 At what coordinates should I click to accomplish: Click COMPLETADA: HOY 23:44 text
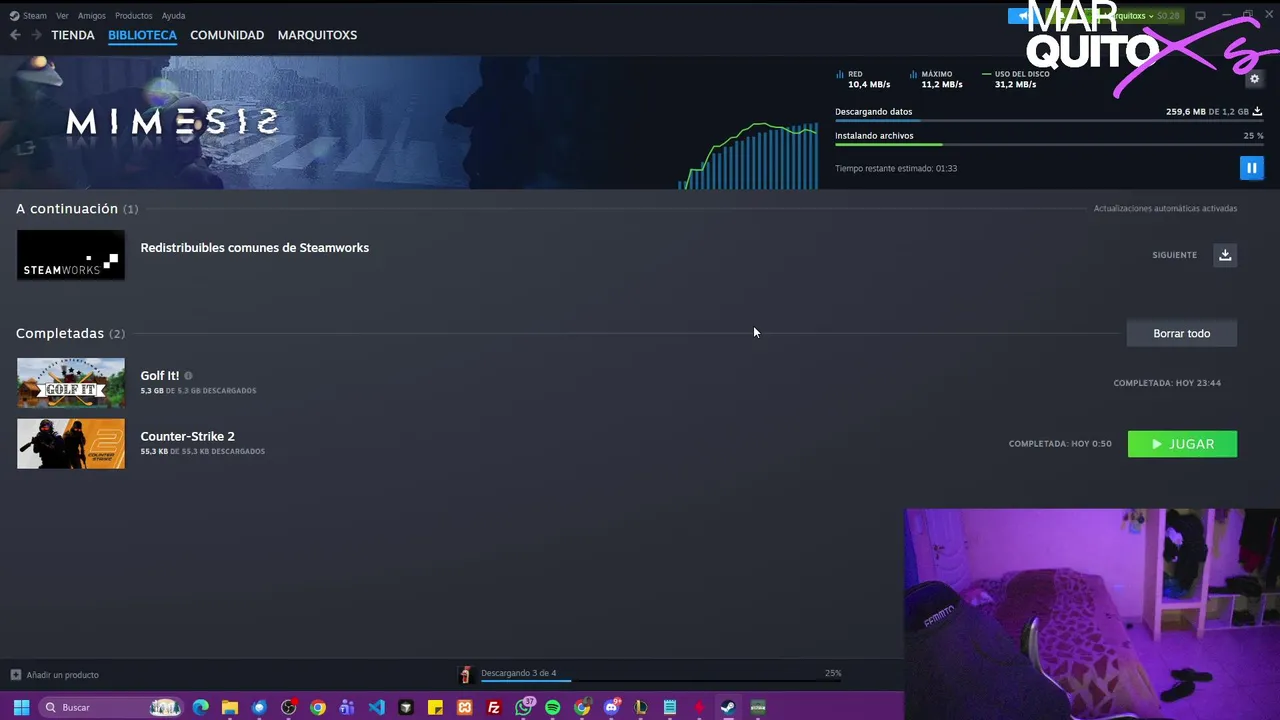[1167, 383]
